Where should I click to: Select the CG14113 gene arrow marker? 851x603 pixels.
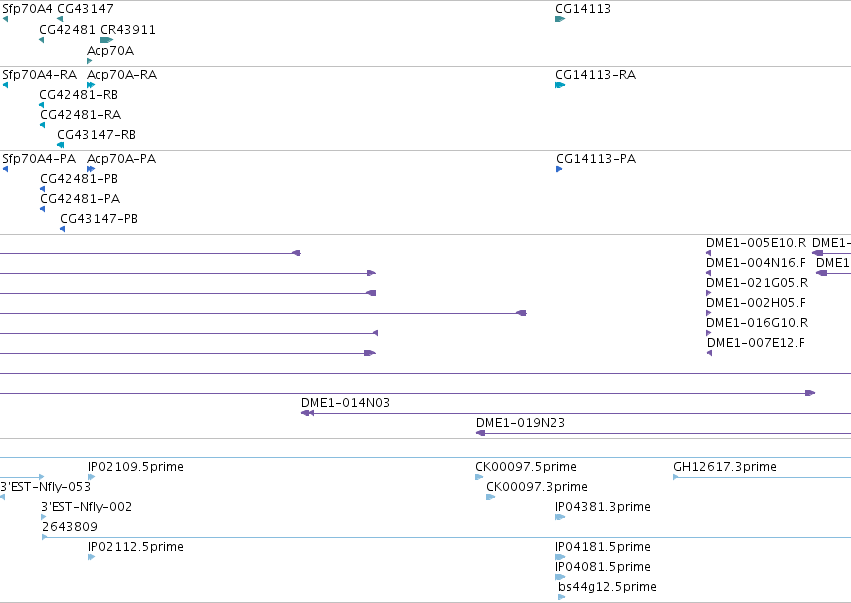(x=560, y=19)
